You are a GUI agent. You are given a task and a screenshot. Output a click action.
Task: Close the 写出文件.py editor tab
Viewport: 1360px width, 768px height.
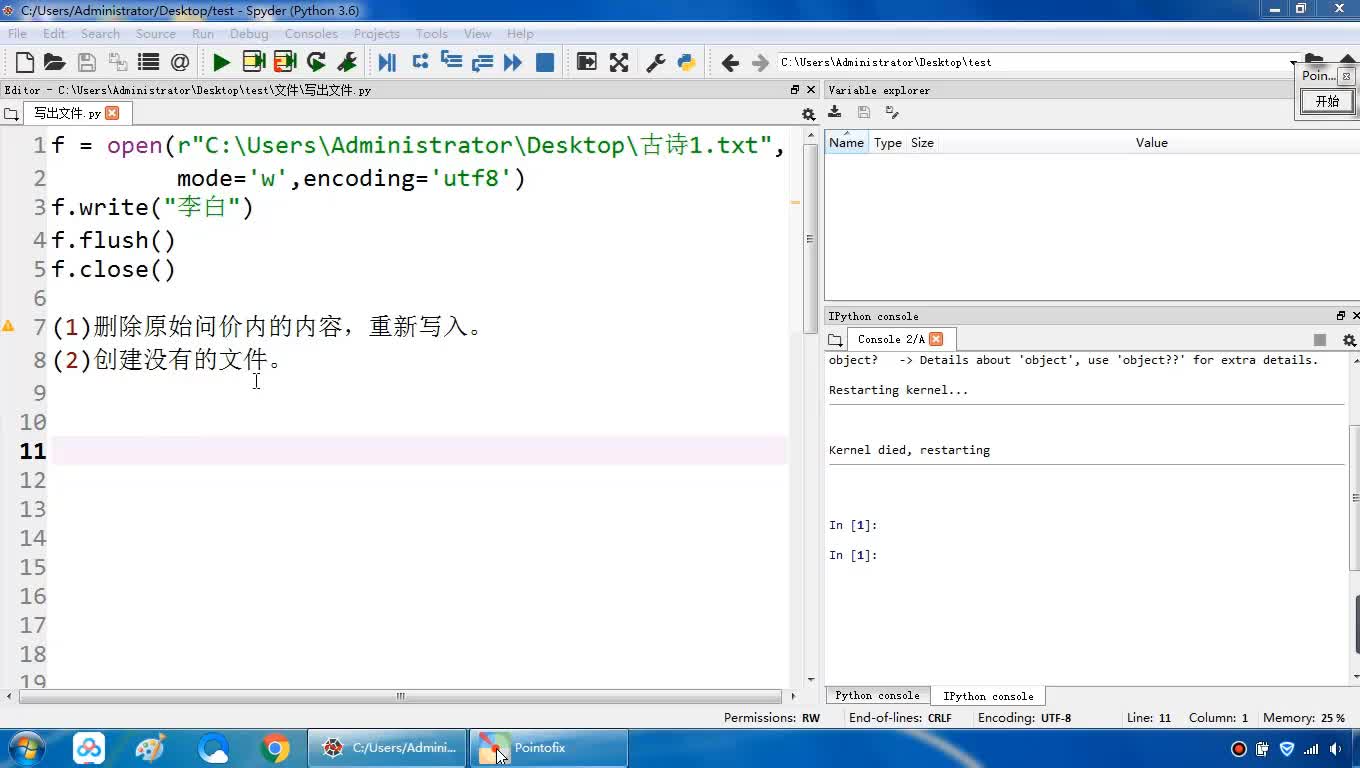pos(112,113)
